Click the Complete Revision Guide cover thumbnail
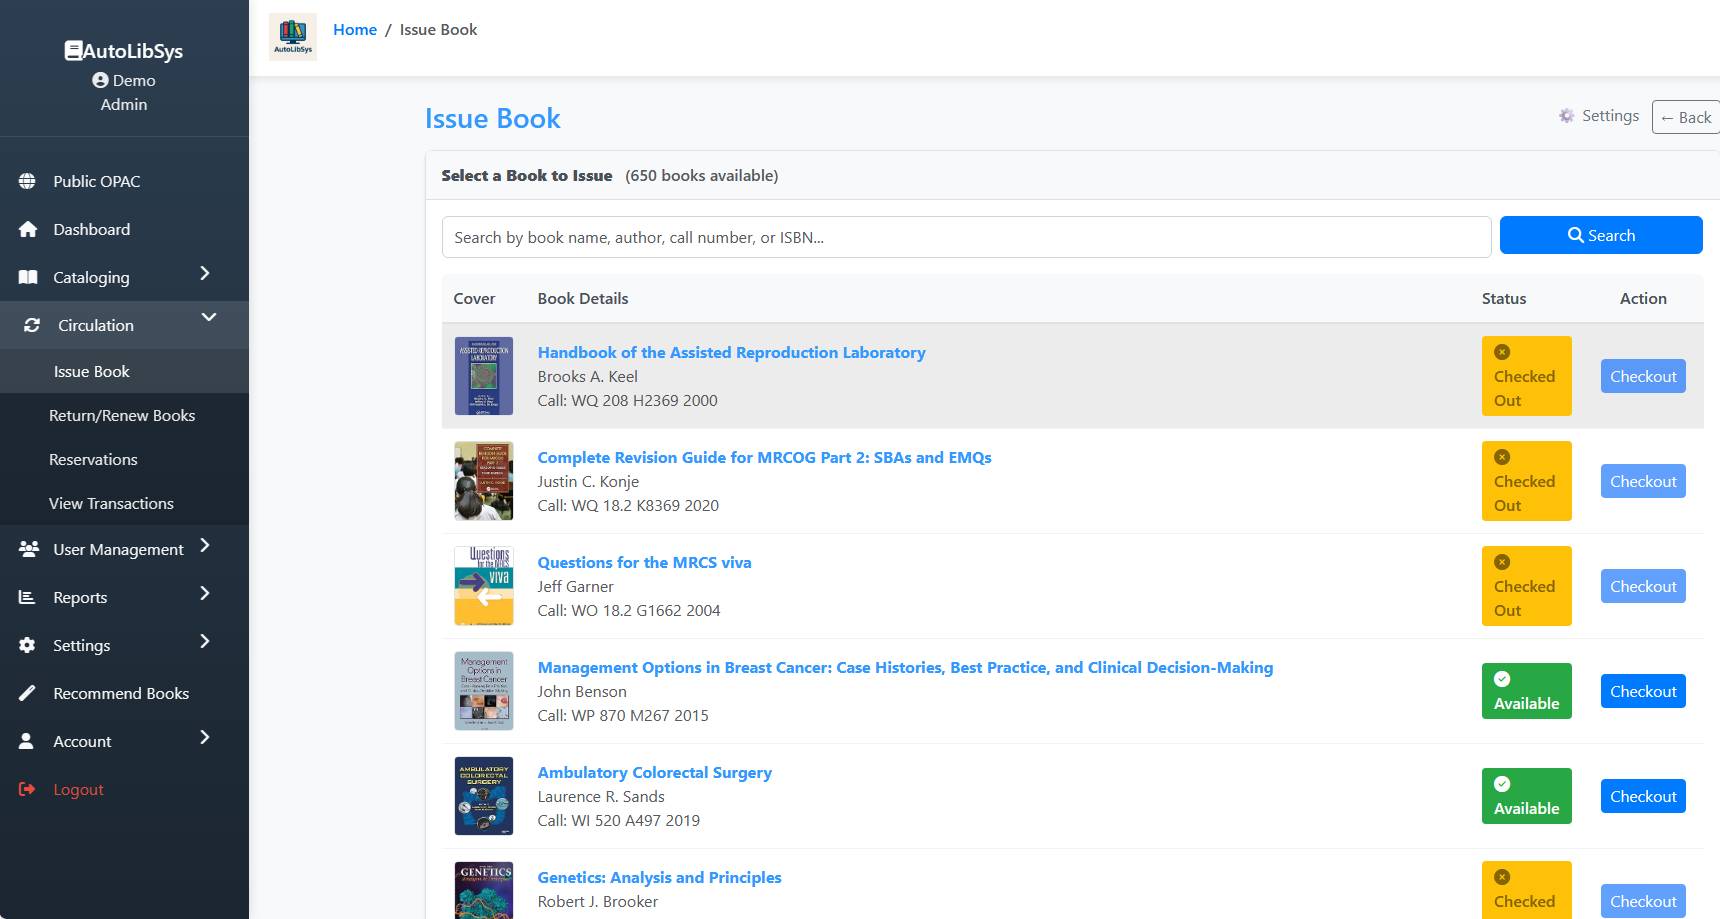This screenshot has height=919, width=1720. point(484,481)
